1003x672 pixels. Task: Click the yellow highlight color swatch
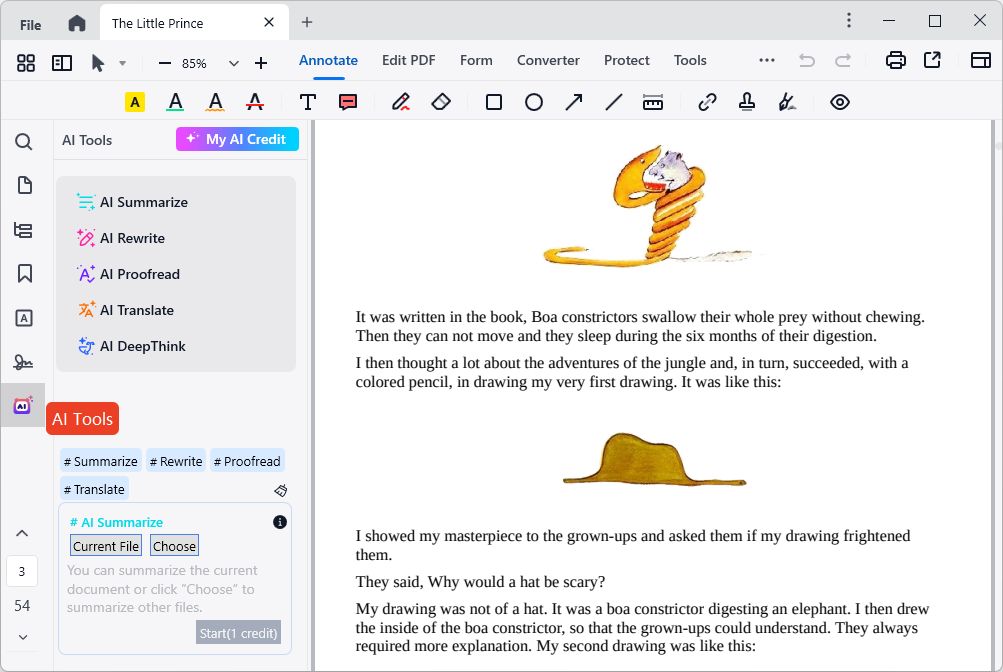[x=133, y=101]
